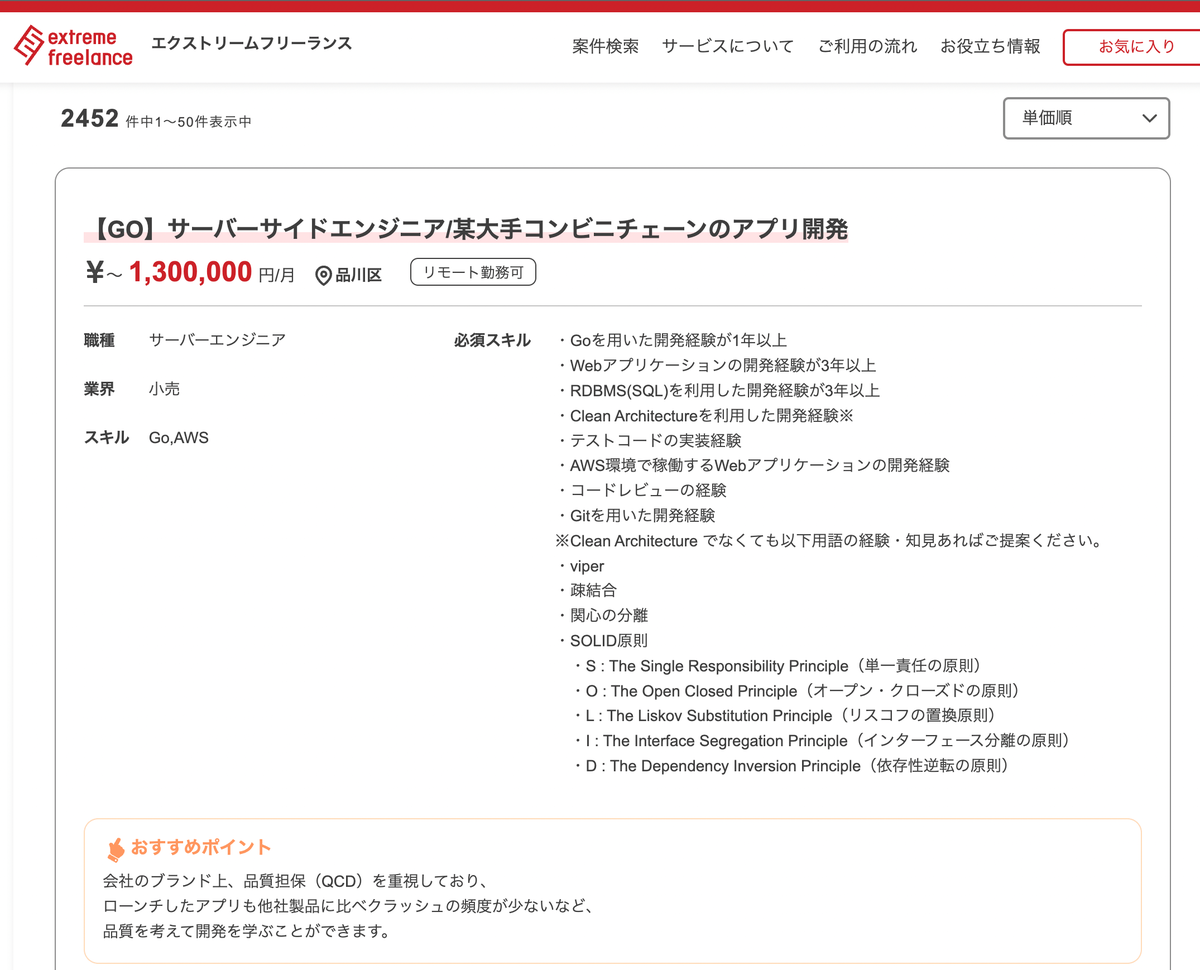This screenshot has height=970, width=1200.
Task: Open the 案件検索 menu item
Action: (x=606, y=46)
